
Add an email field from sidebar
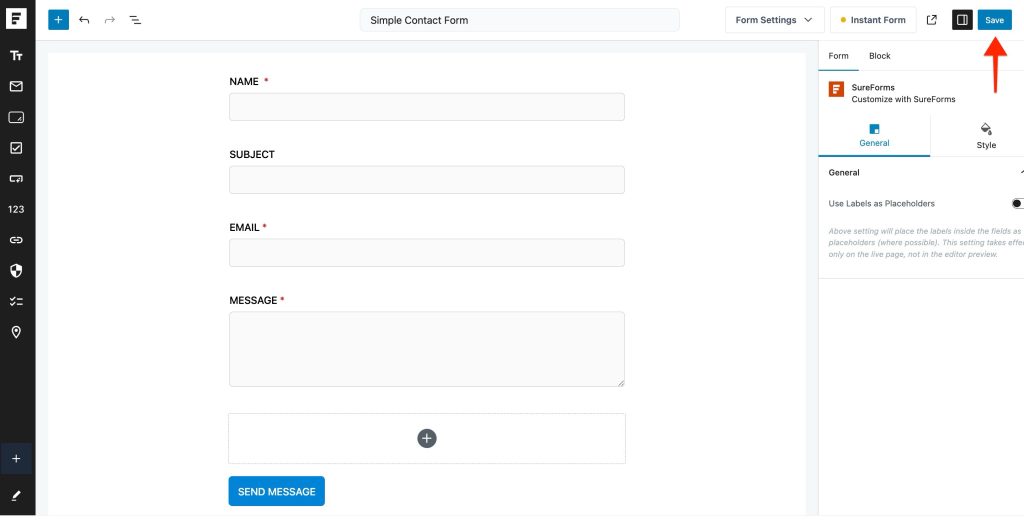[16, 87]
